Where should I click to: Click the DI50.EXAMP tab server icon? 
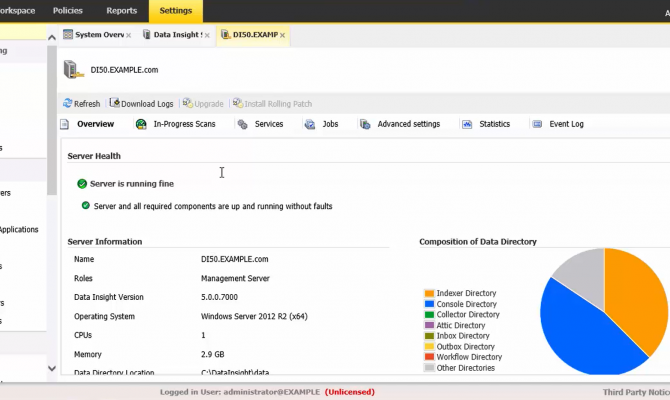click(226, 35)
